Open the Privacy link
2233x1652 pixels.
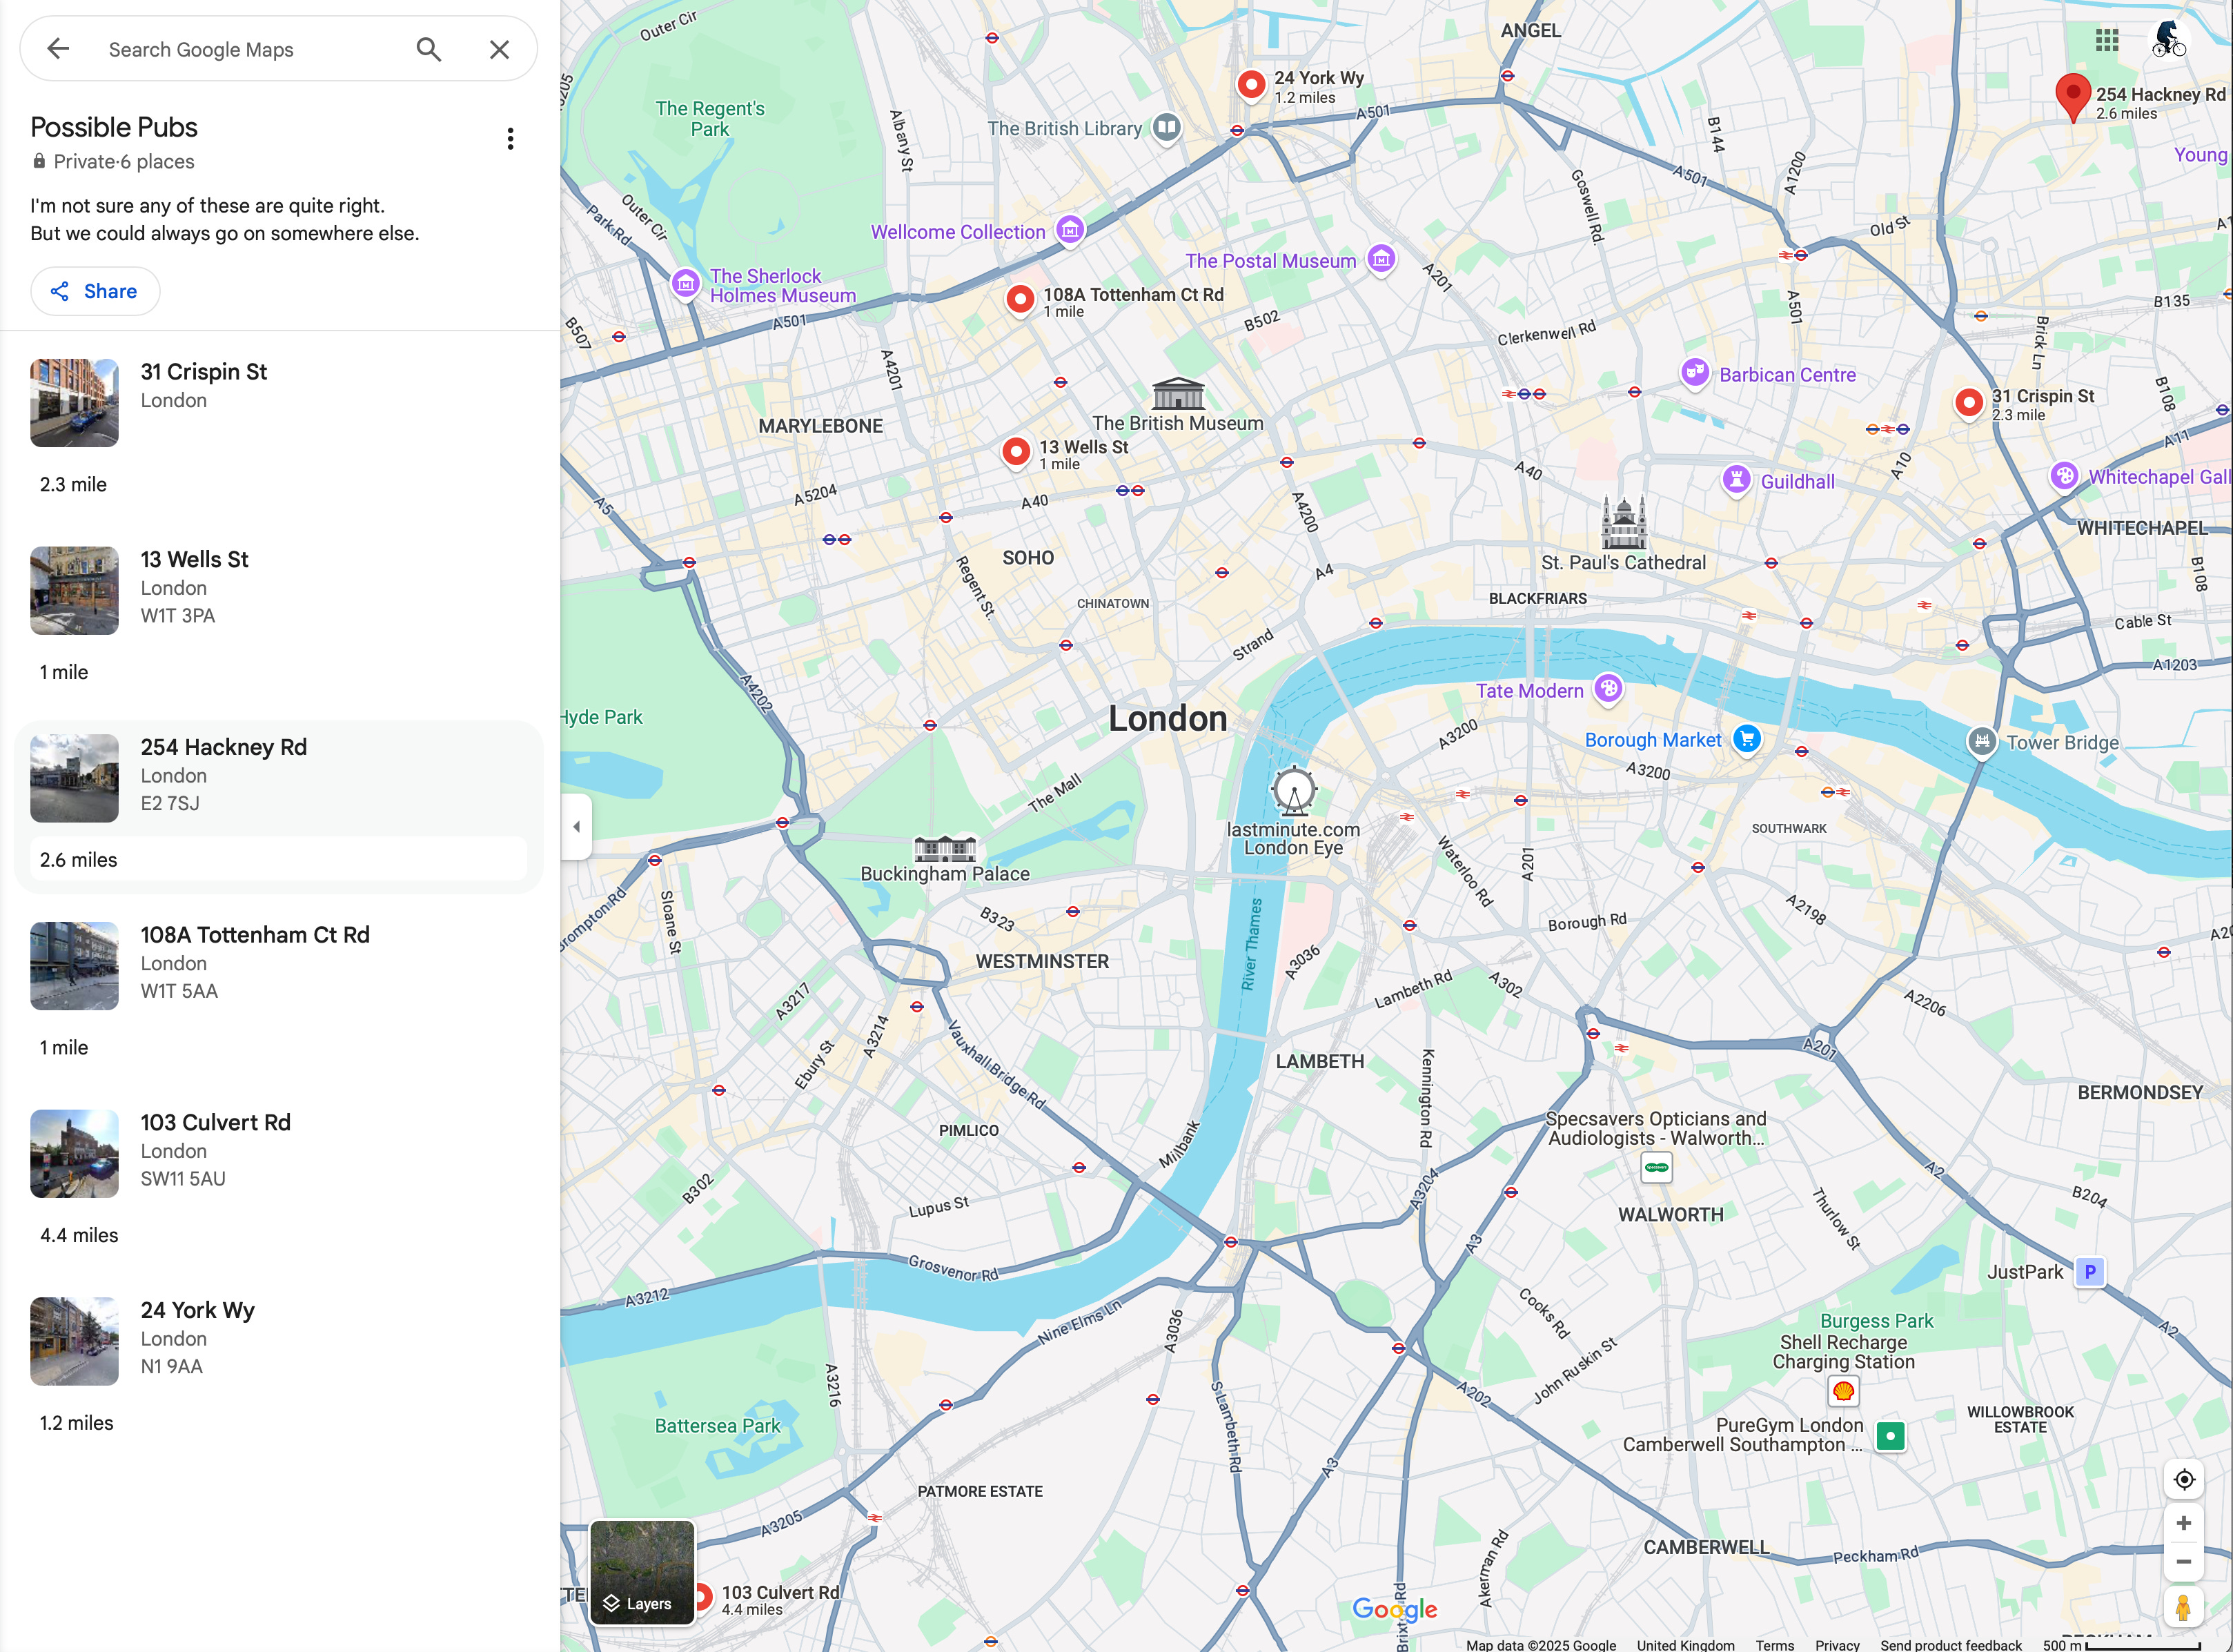1837,1645
